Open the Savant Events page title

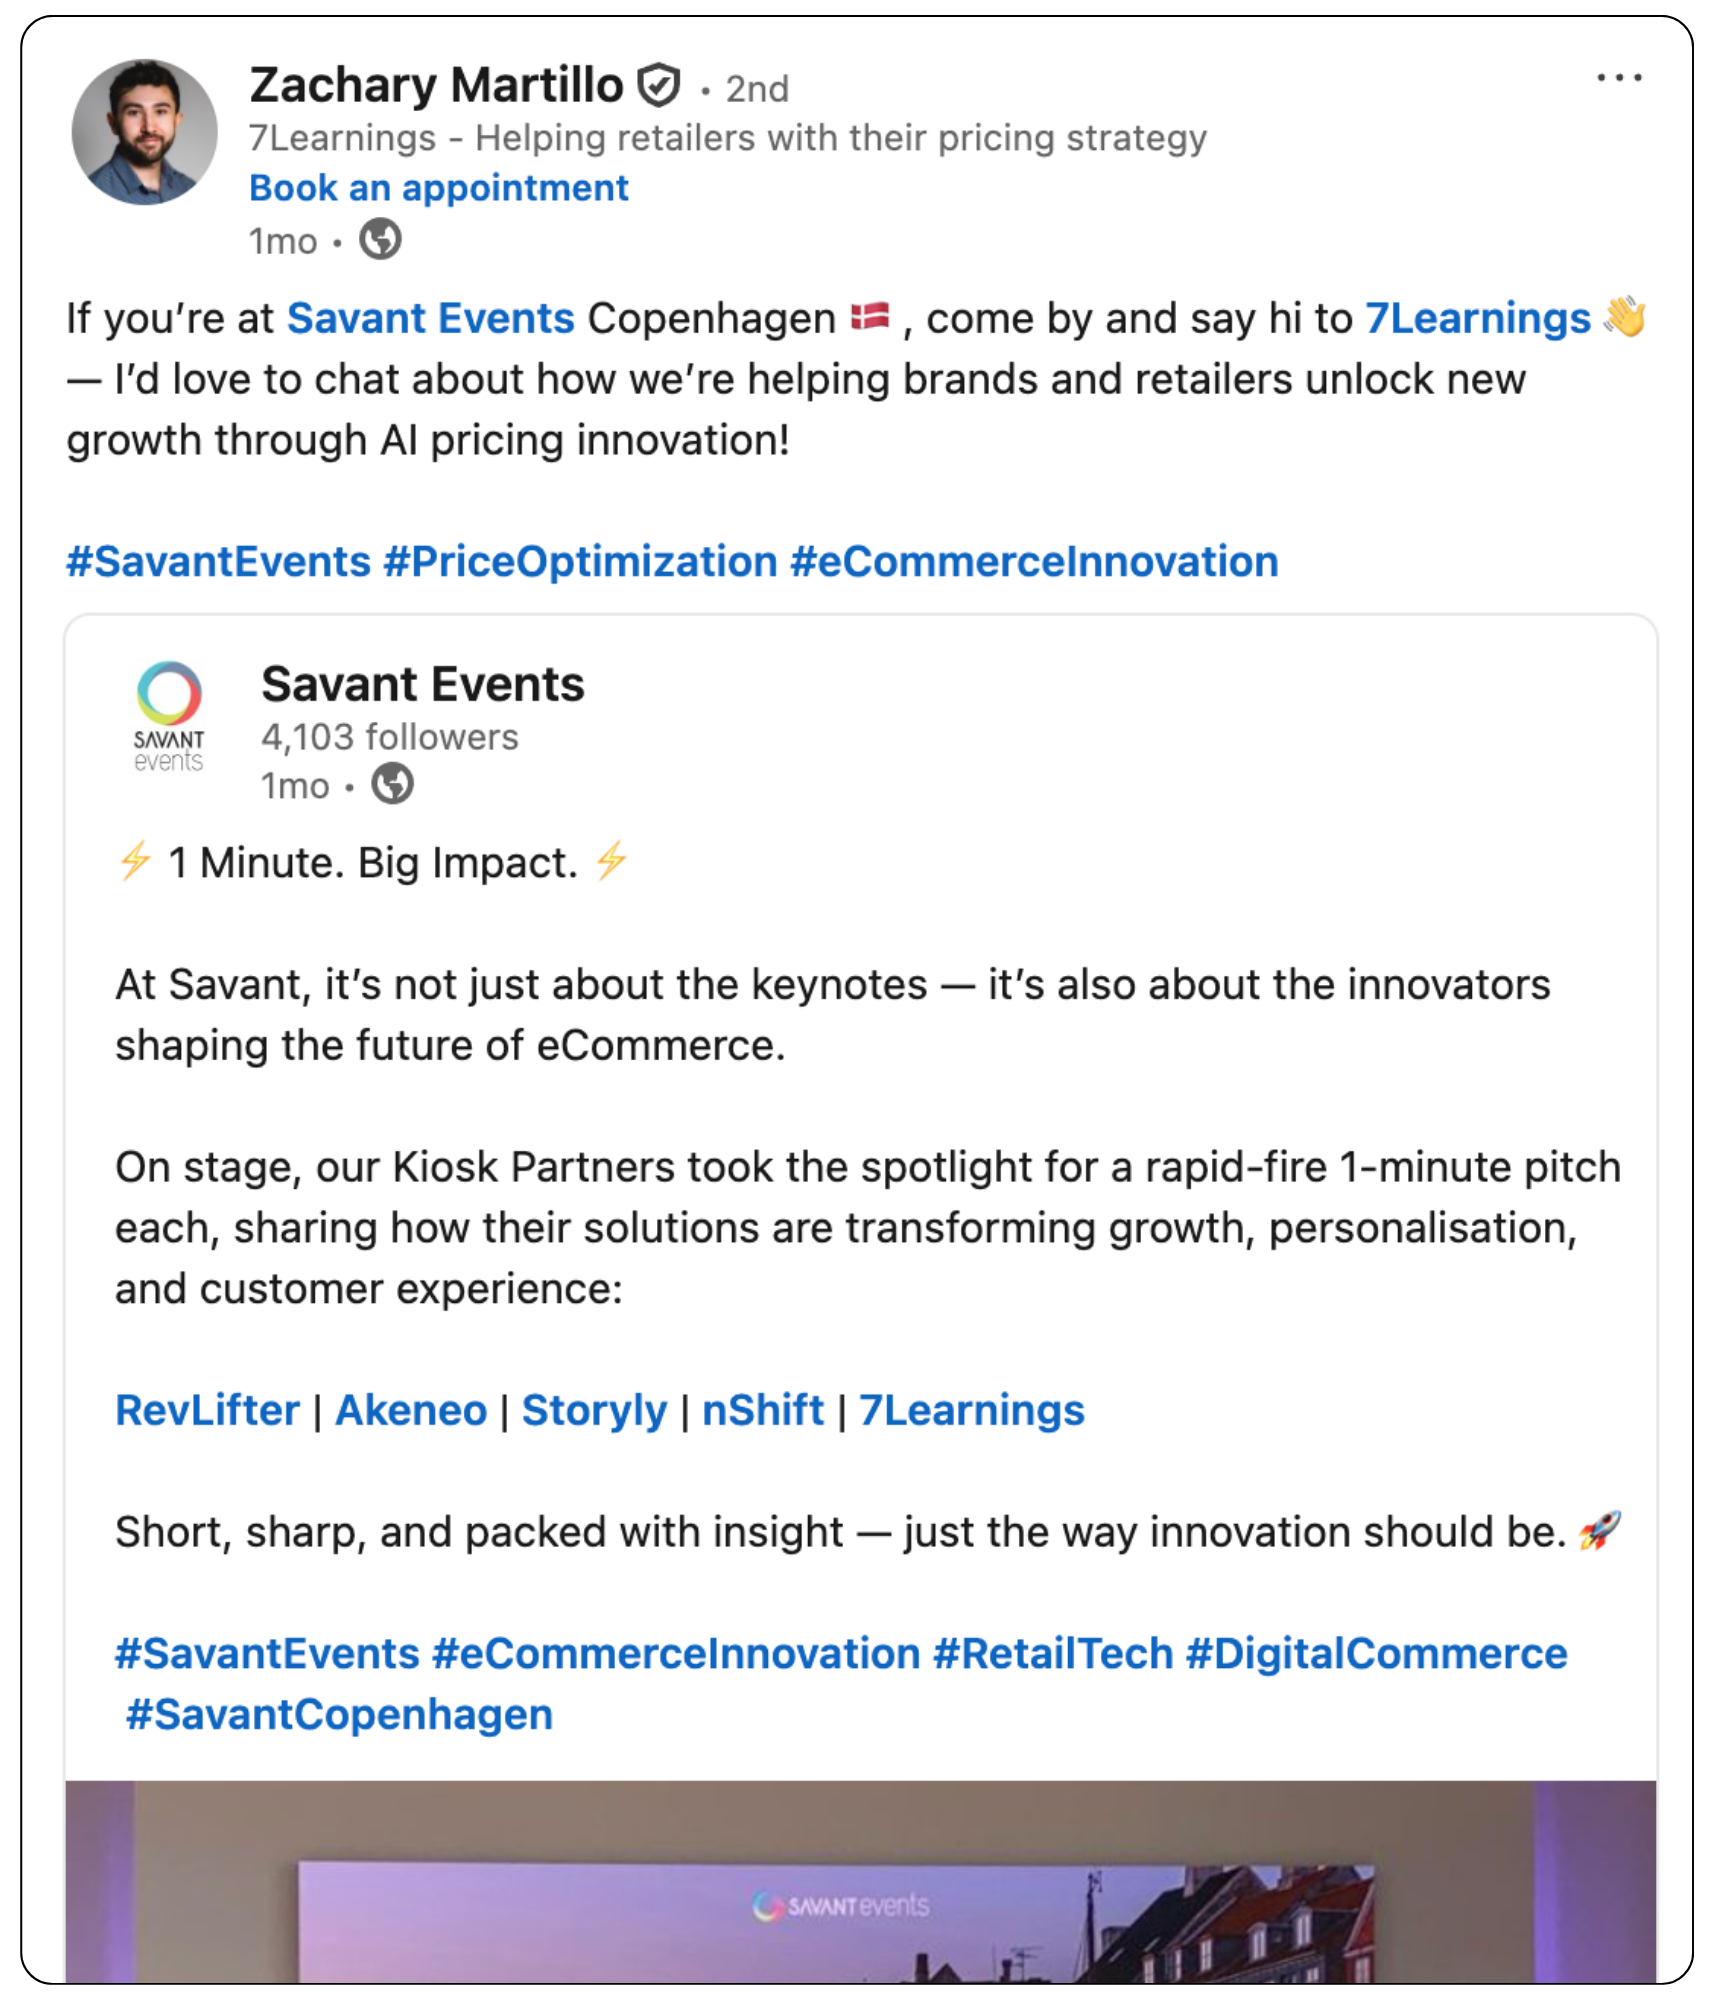(x=422, y=685)
